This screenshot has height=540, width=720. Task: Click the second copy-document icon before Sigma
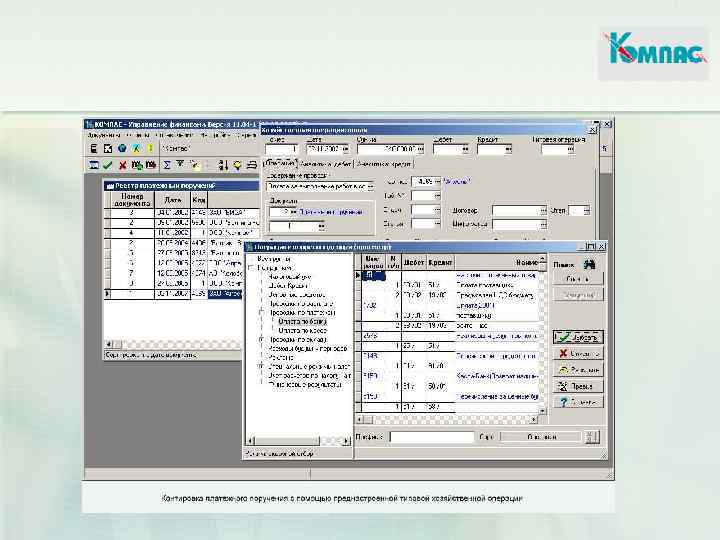click(x=151, y=165)
